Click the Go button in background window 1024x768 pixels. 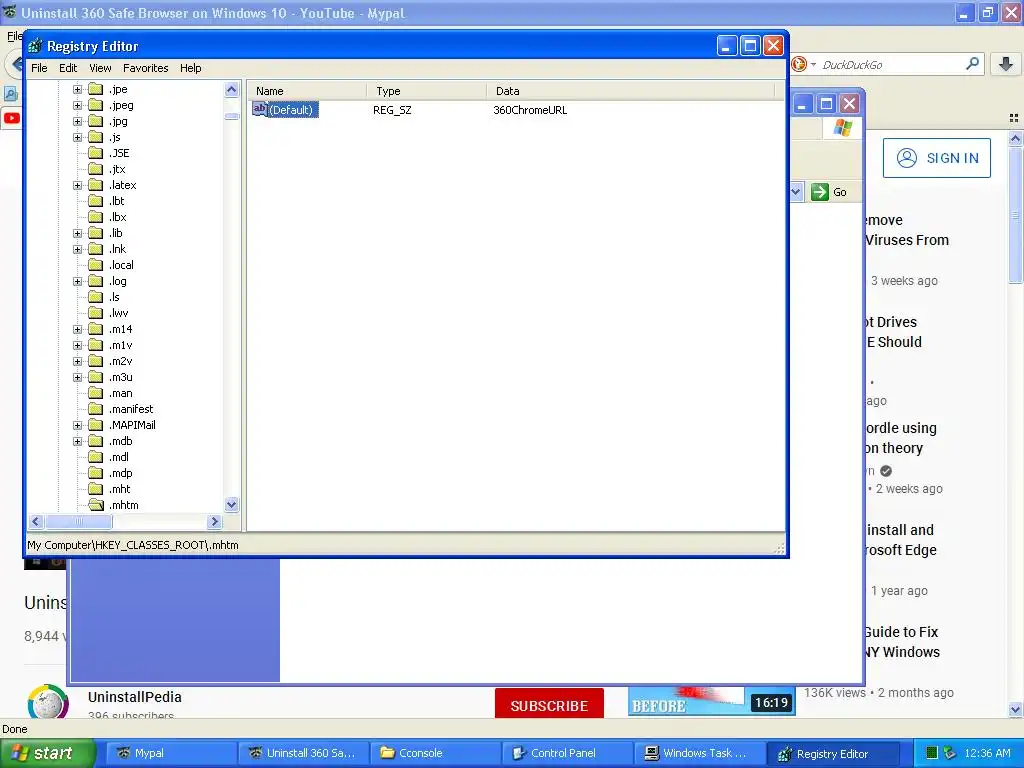click(x=829, y=192)
